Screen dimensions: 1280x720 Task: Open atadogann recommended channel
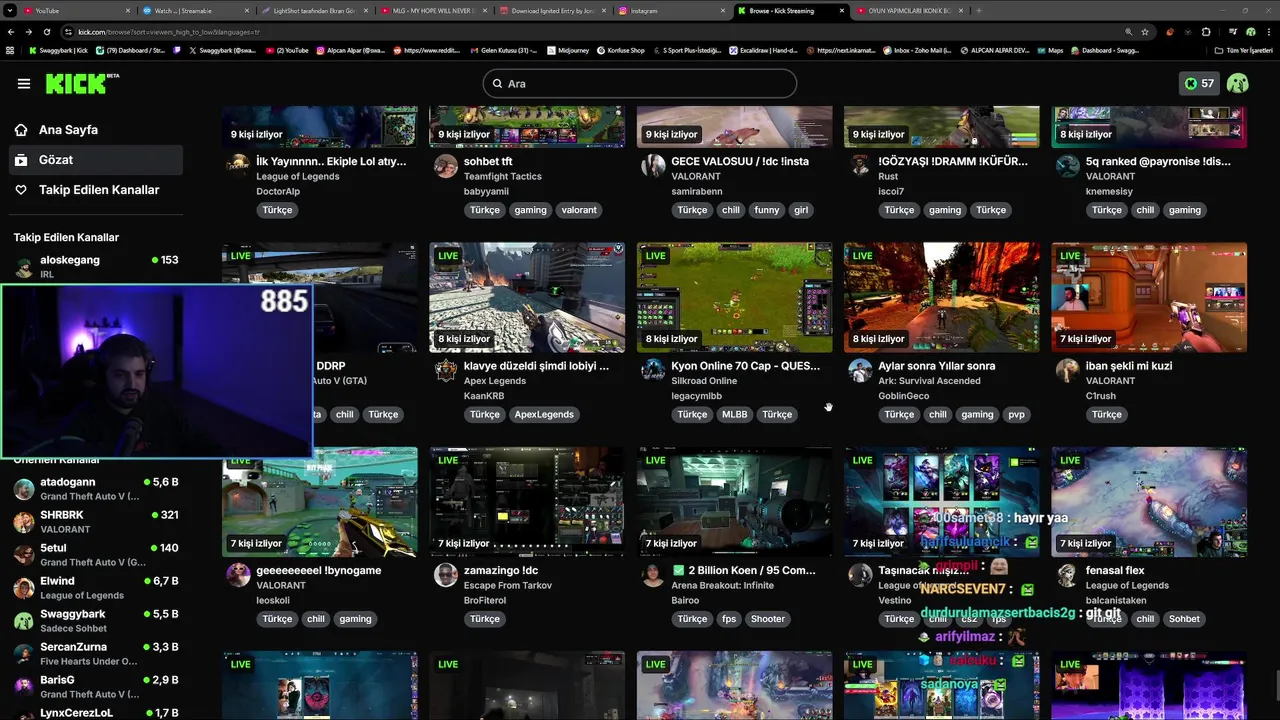[x=95, y=489]
